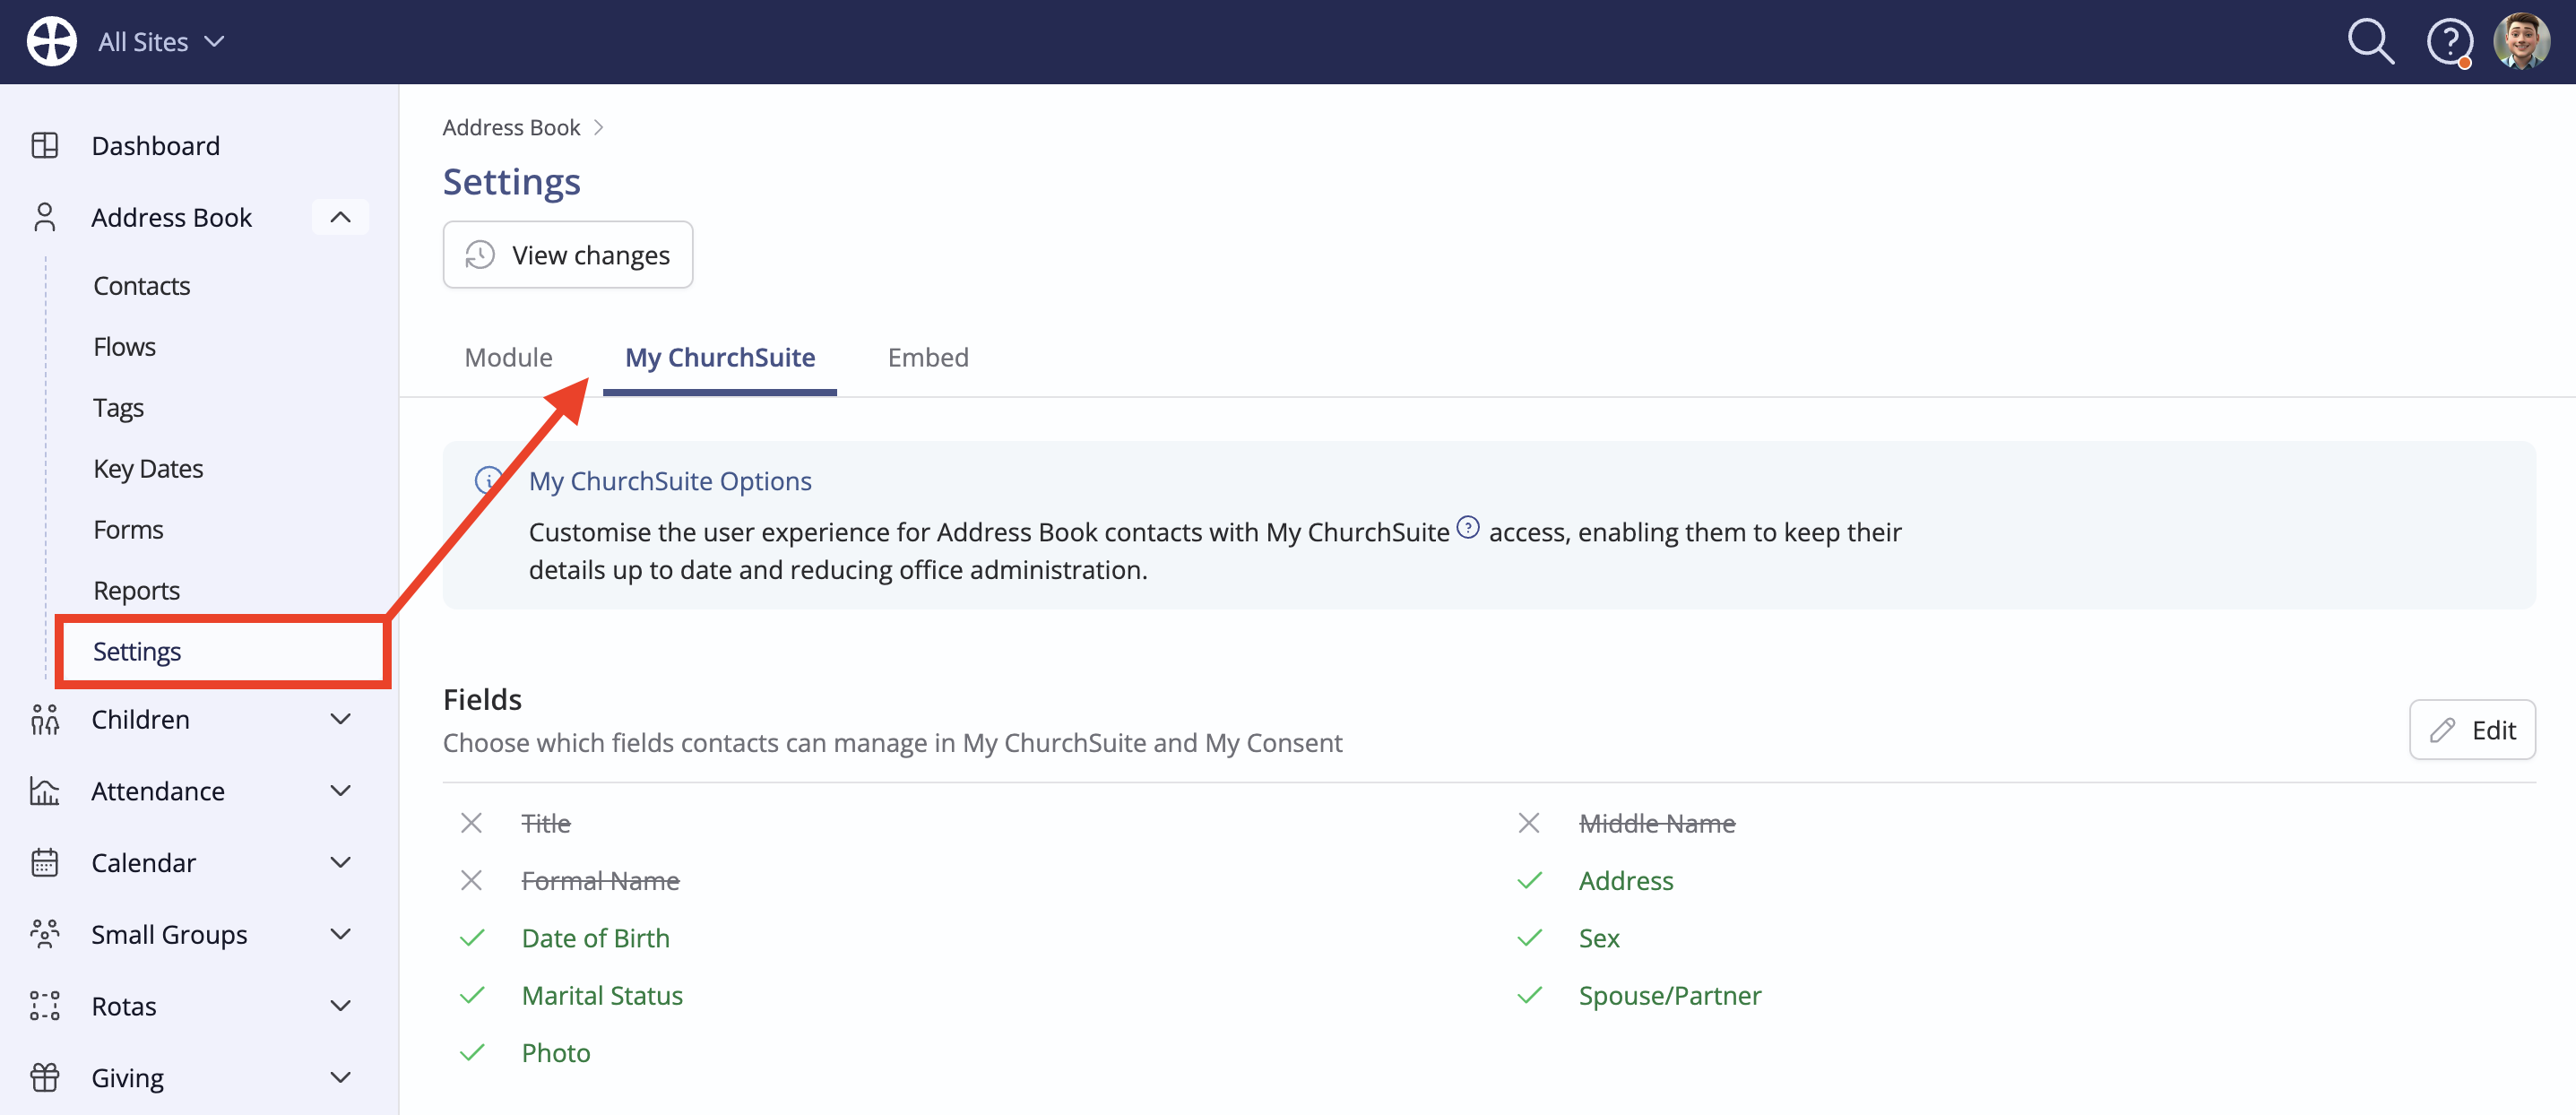
Task: Open Key Dates in sidebar
Action: pos(148,469)
